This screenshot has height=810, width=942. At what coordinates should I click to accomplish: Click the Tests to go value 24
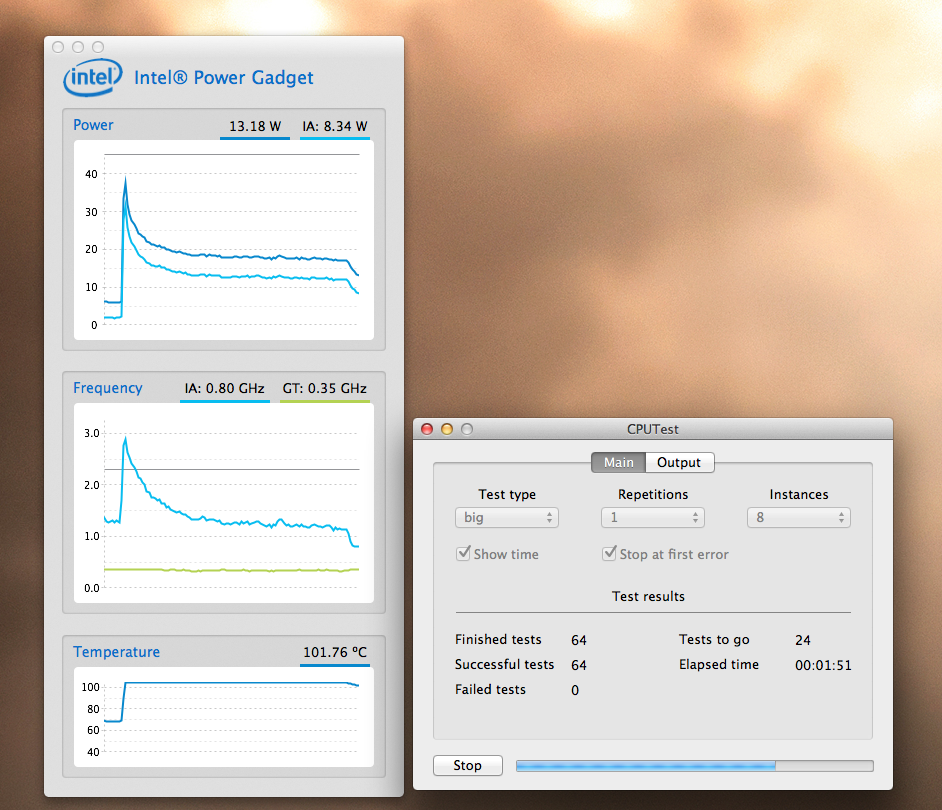click(803, 640)
